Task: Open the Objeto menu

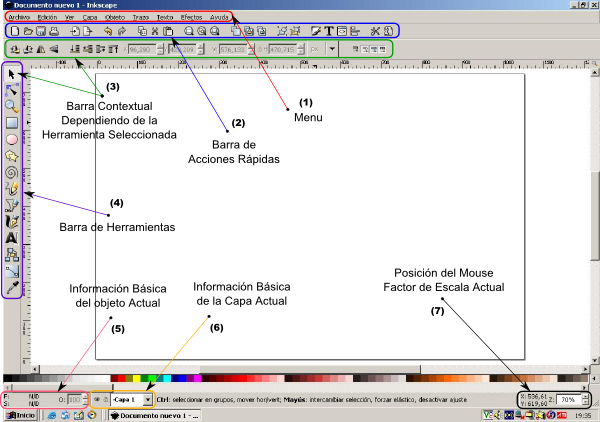Action: (x=115, y=17)
